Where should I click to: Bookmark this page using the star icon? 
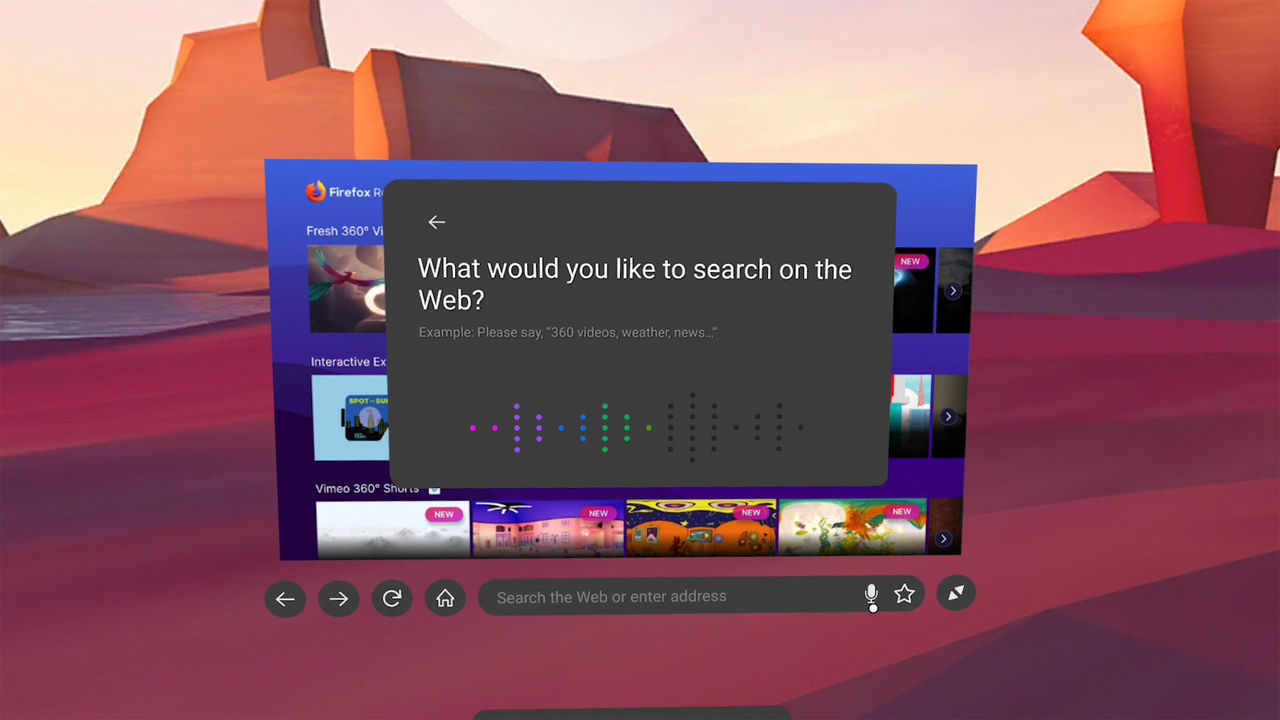pyautogui.click(x=903, y=593)
